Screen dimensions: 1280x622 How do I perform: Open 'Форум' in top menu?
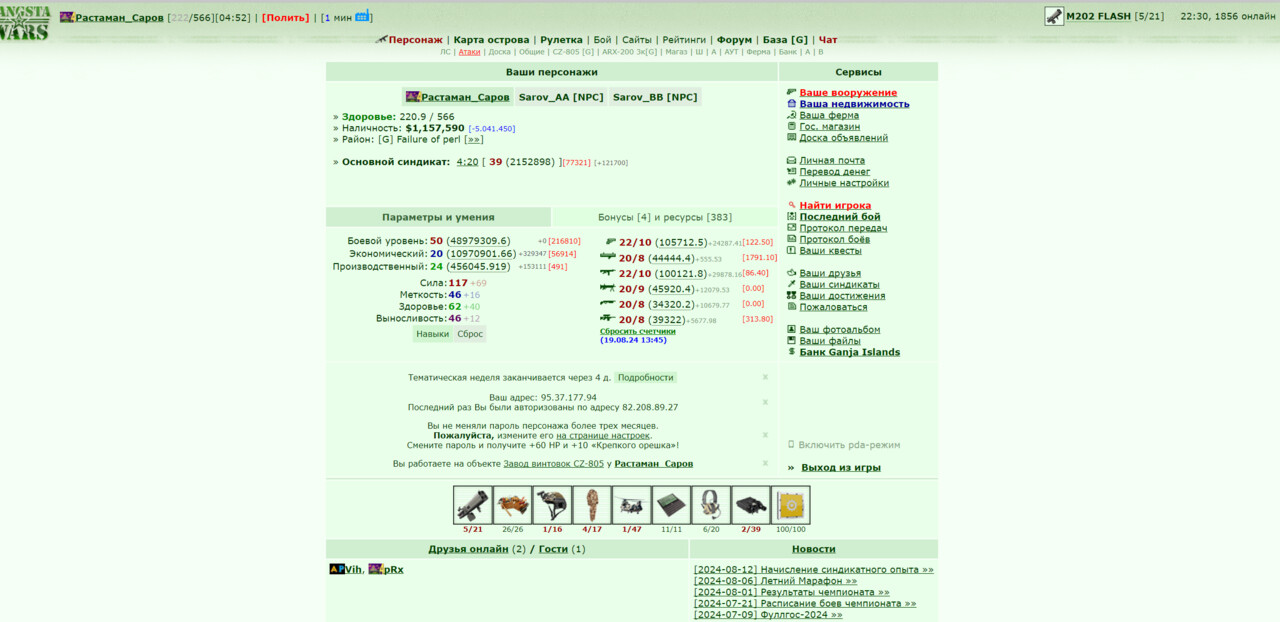[x=734, y=40]
